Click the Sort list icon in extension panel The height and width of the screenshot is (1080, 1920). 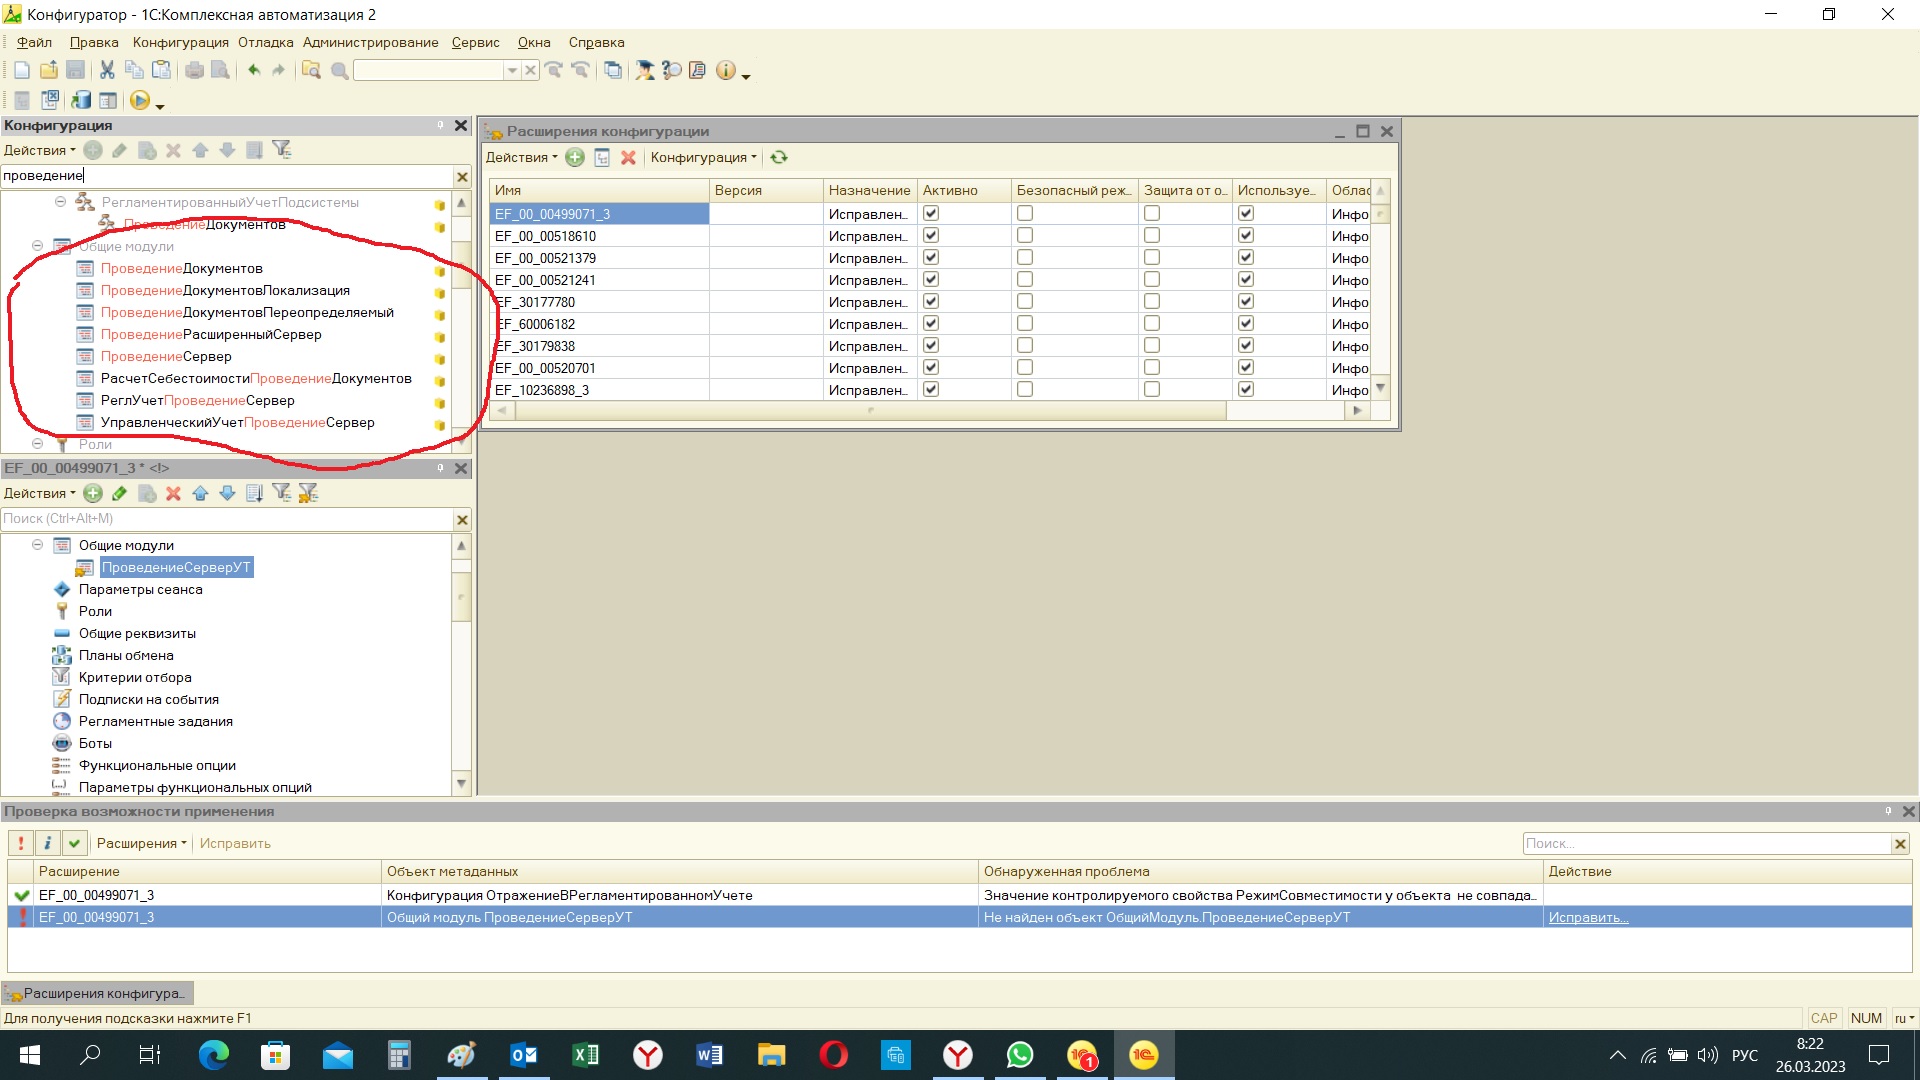(x=254, y=493)
